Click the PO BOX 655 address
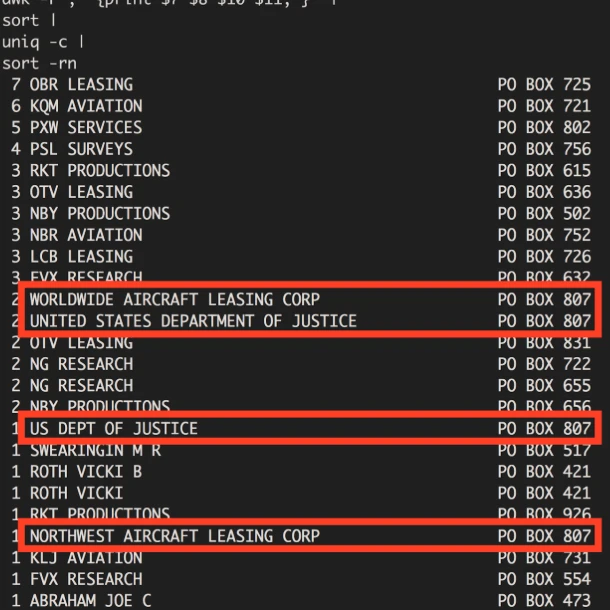Image resolution: width=610 pixels, height=610 pixels. coord(544,385)
